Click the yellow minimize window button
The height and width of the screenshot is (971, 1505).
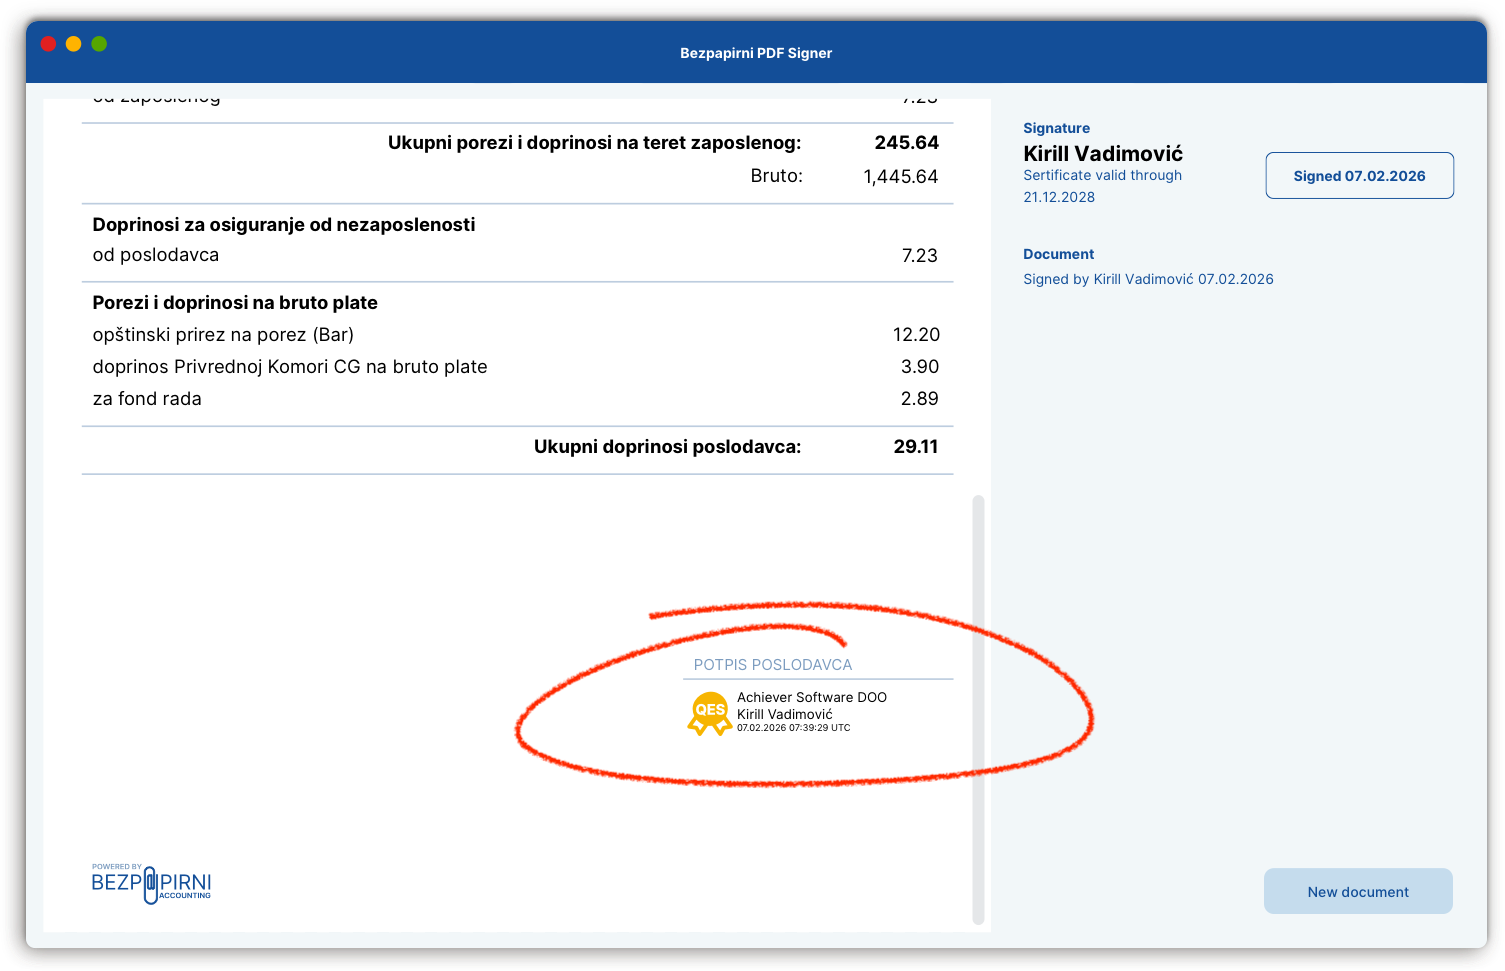click(x=73, y=44)
